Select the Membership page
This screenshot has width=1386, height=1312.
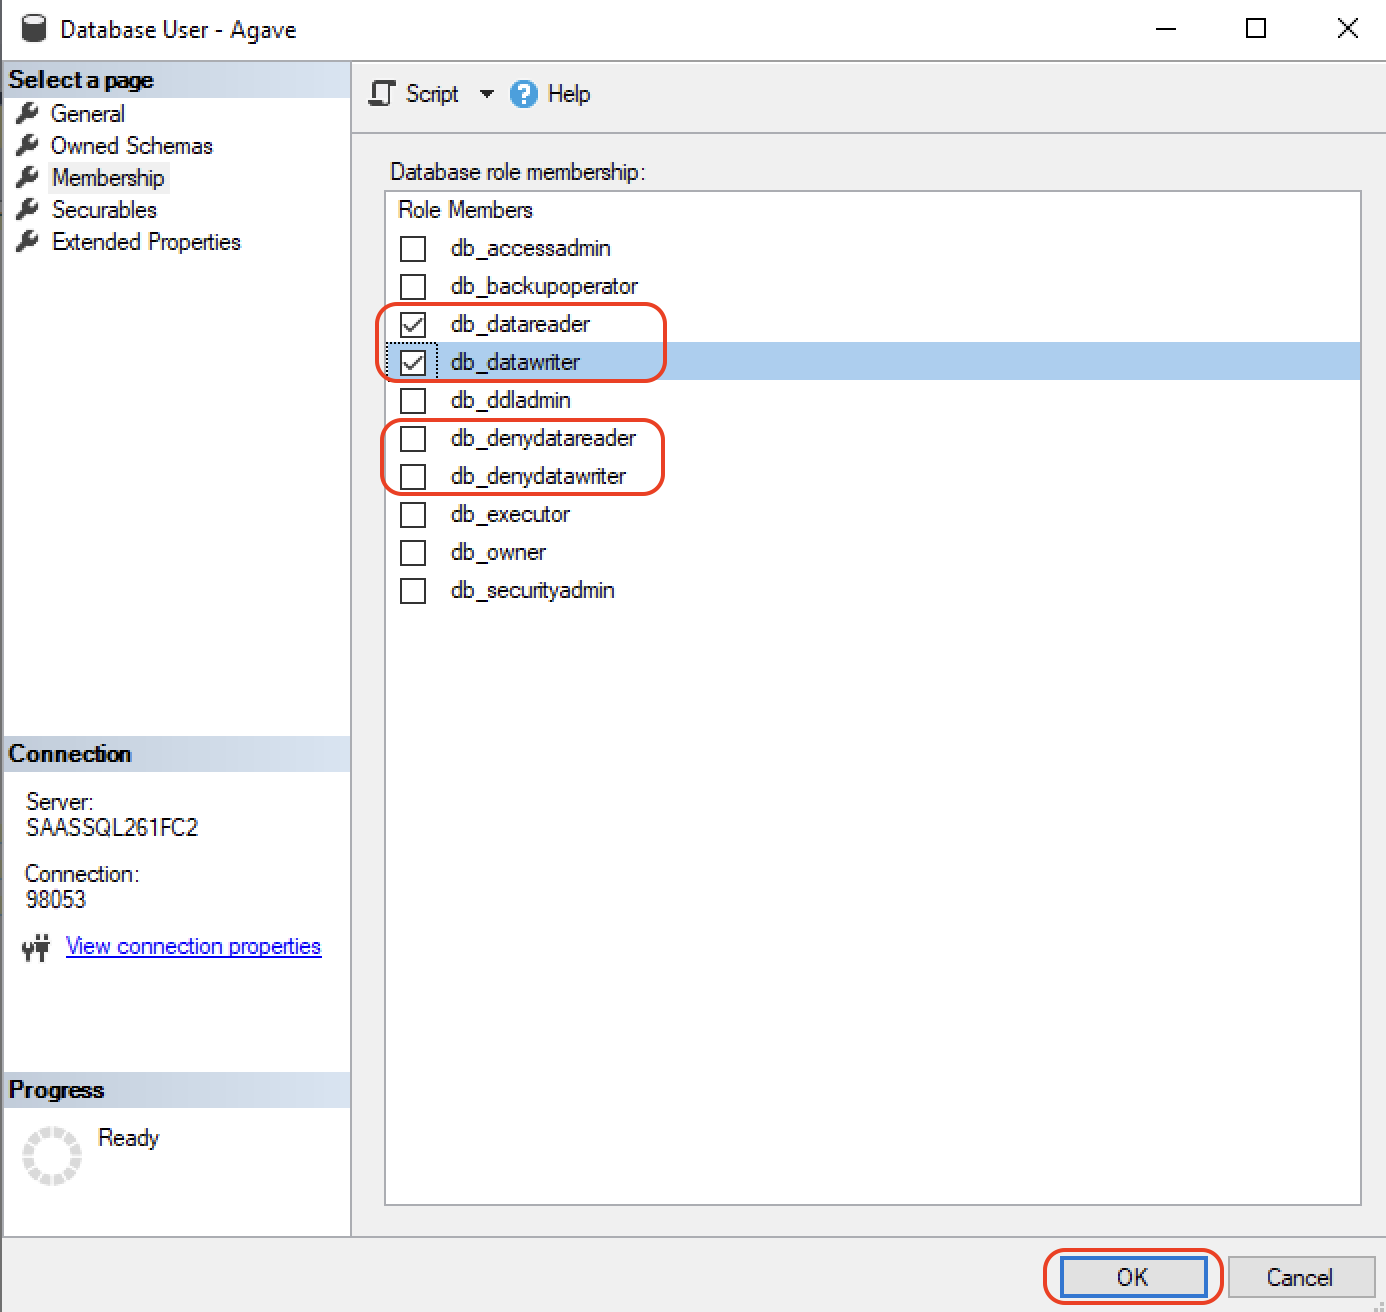108,178
